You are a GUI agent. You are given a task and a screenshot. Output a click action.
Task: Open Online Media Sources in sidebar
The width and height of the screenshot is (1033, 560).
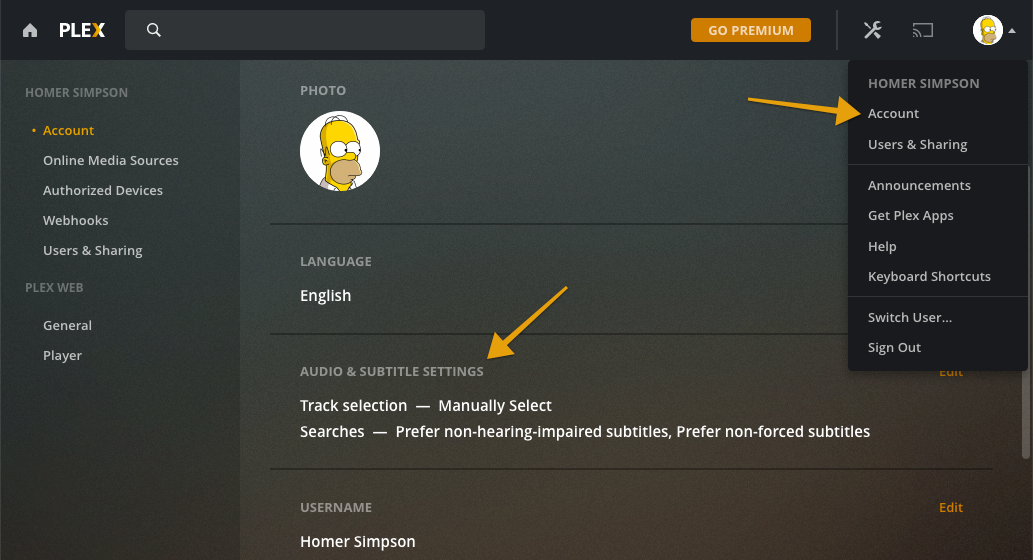pos(111,161)
